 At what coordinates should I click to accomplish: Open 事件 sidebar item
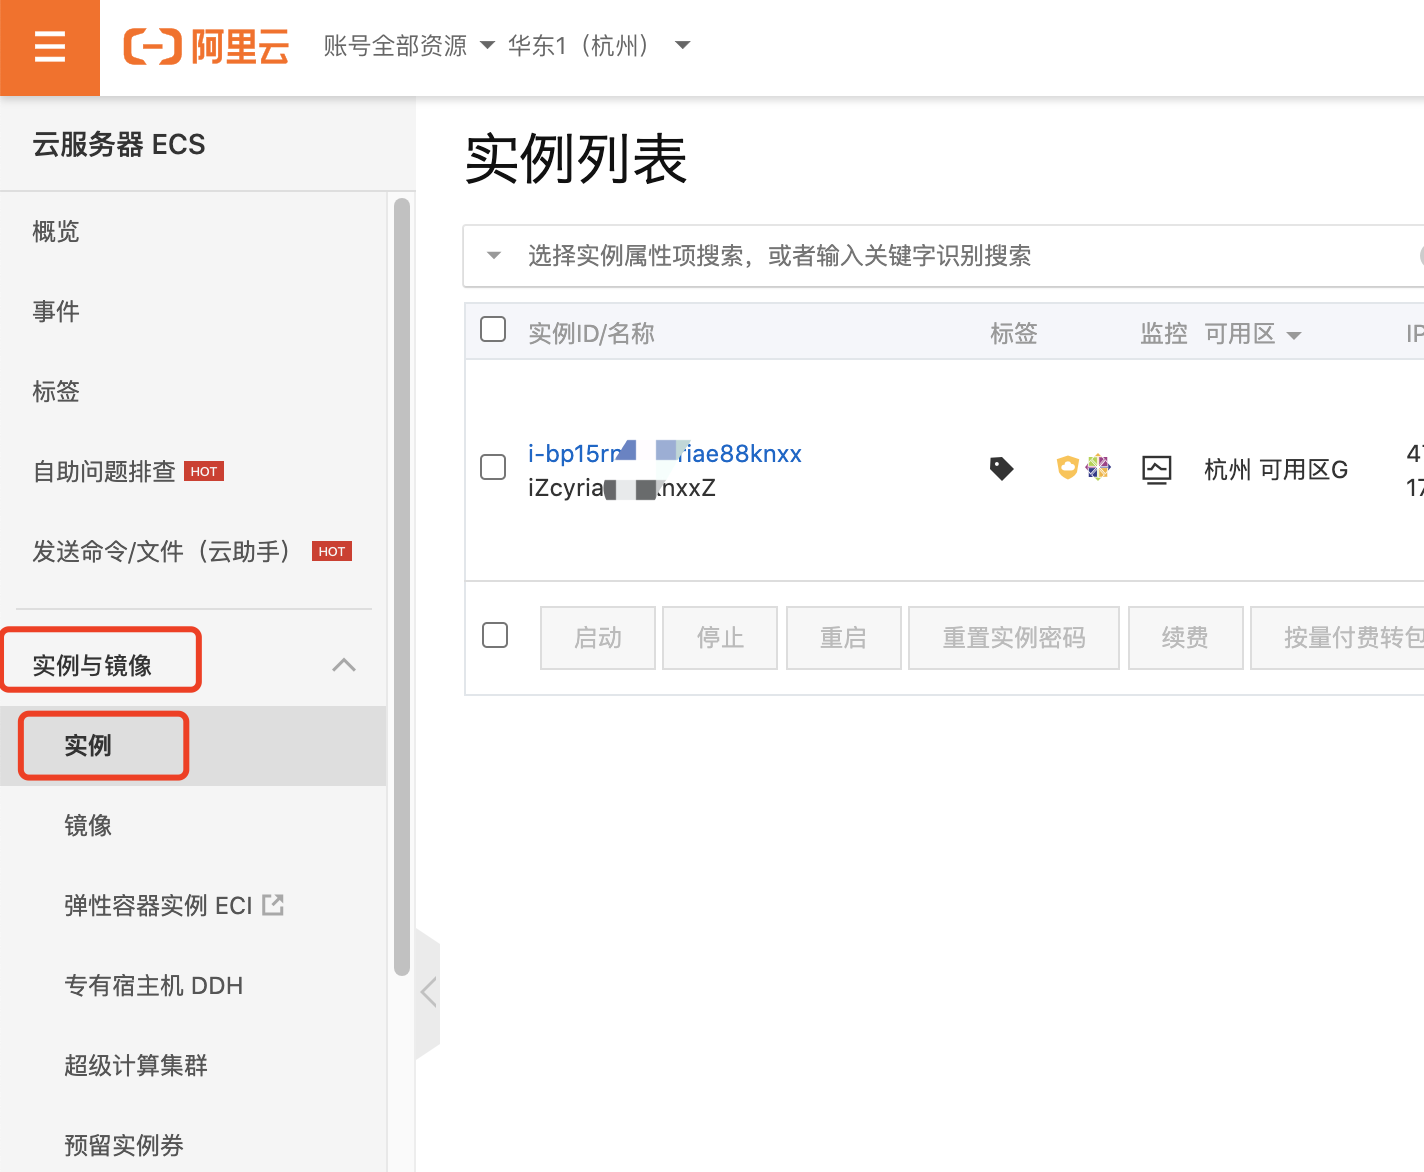click(x=56, y=312)
